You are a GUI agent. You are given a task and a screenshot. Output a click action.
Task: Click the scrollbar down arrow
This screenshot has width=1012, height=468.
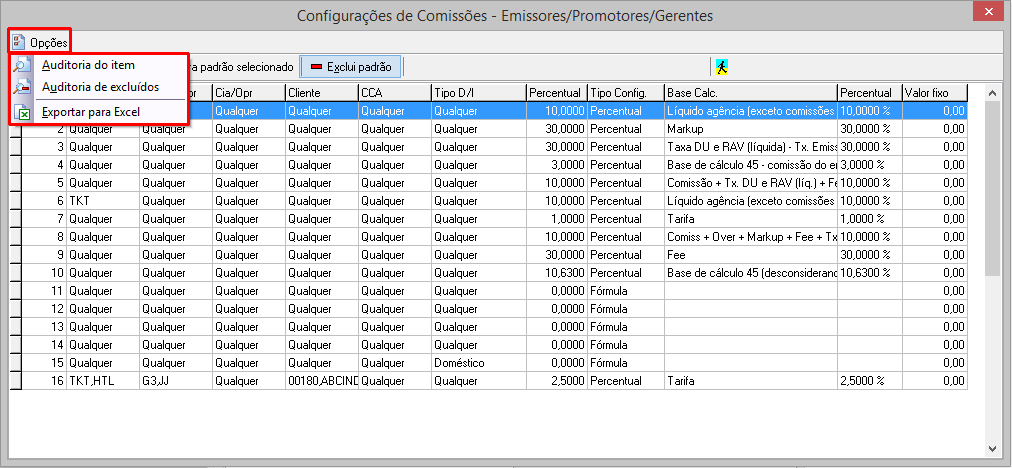pyautogui.click(x=992, y=448)
